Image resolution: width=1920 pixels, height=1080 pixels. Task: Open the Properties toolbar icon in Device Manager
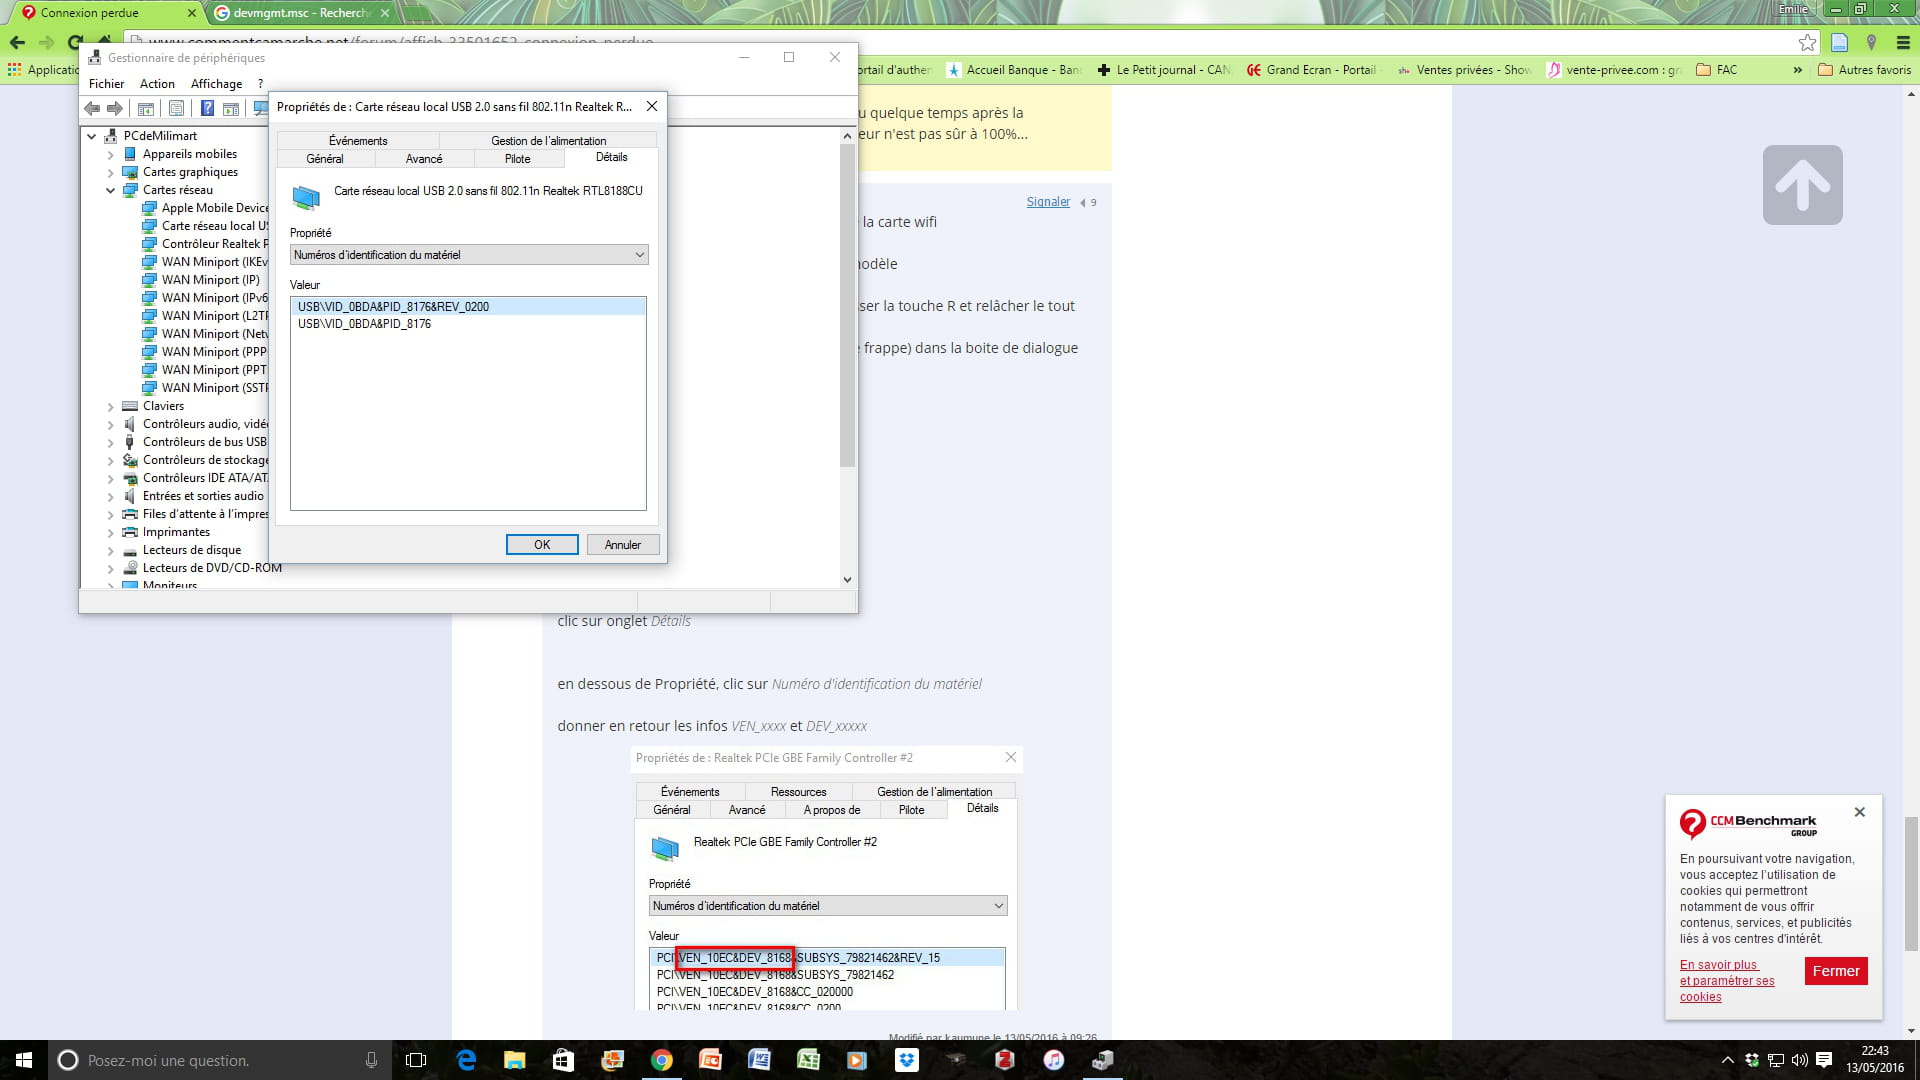click(x=176, y=108)
